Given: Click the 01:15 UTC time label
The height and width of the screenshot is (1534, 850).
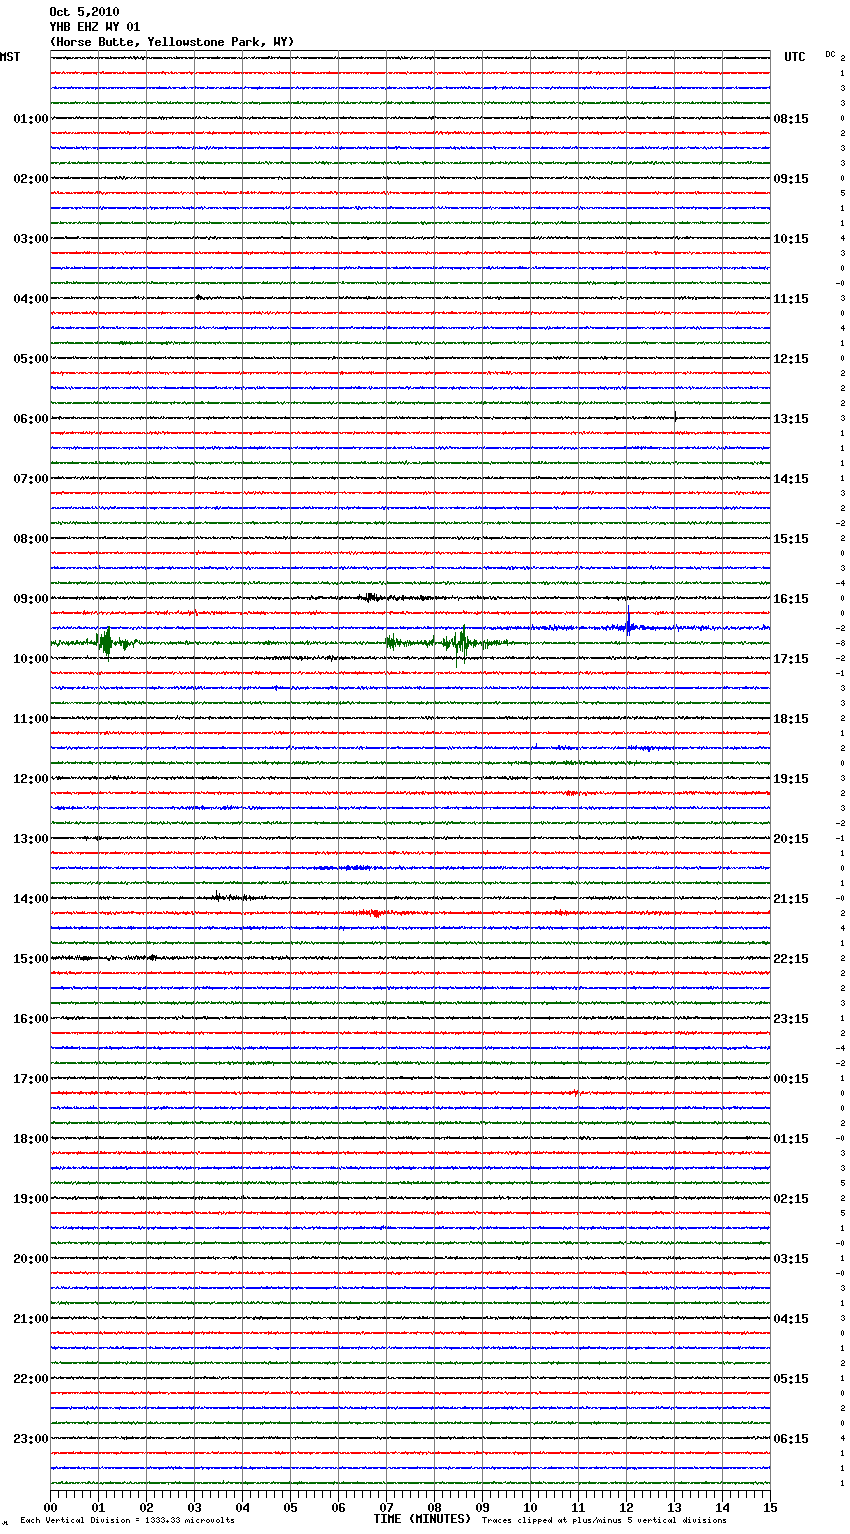Looking at the screenshot, I should (x=791, y=1139).
